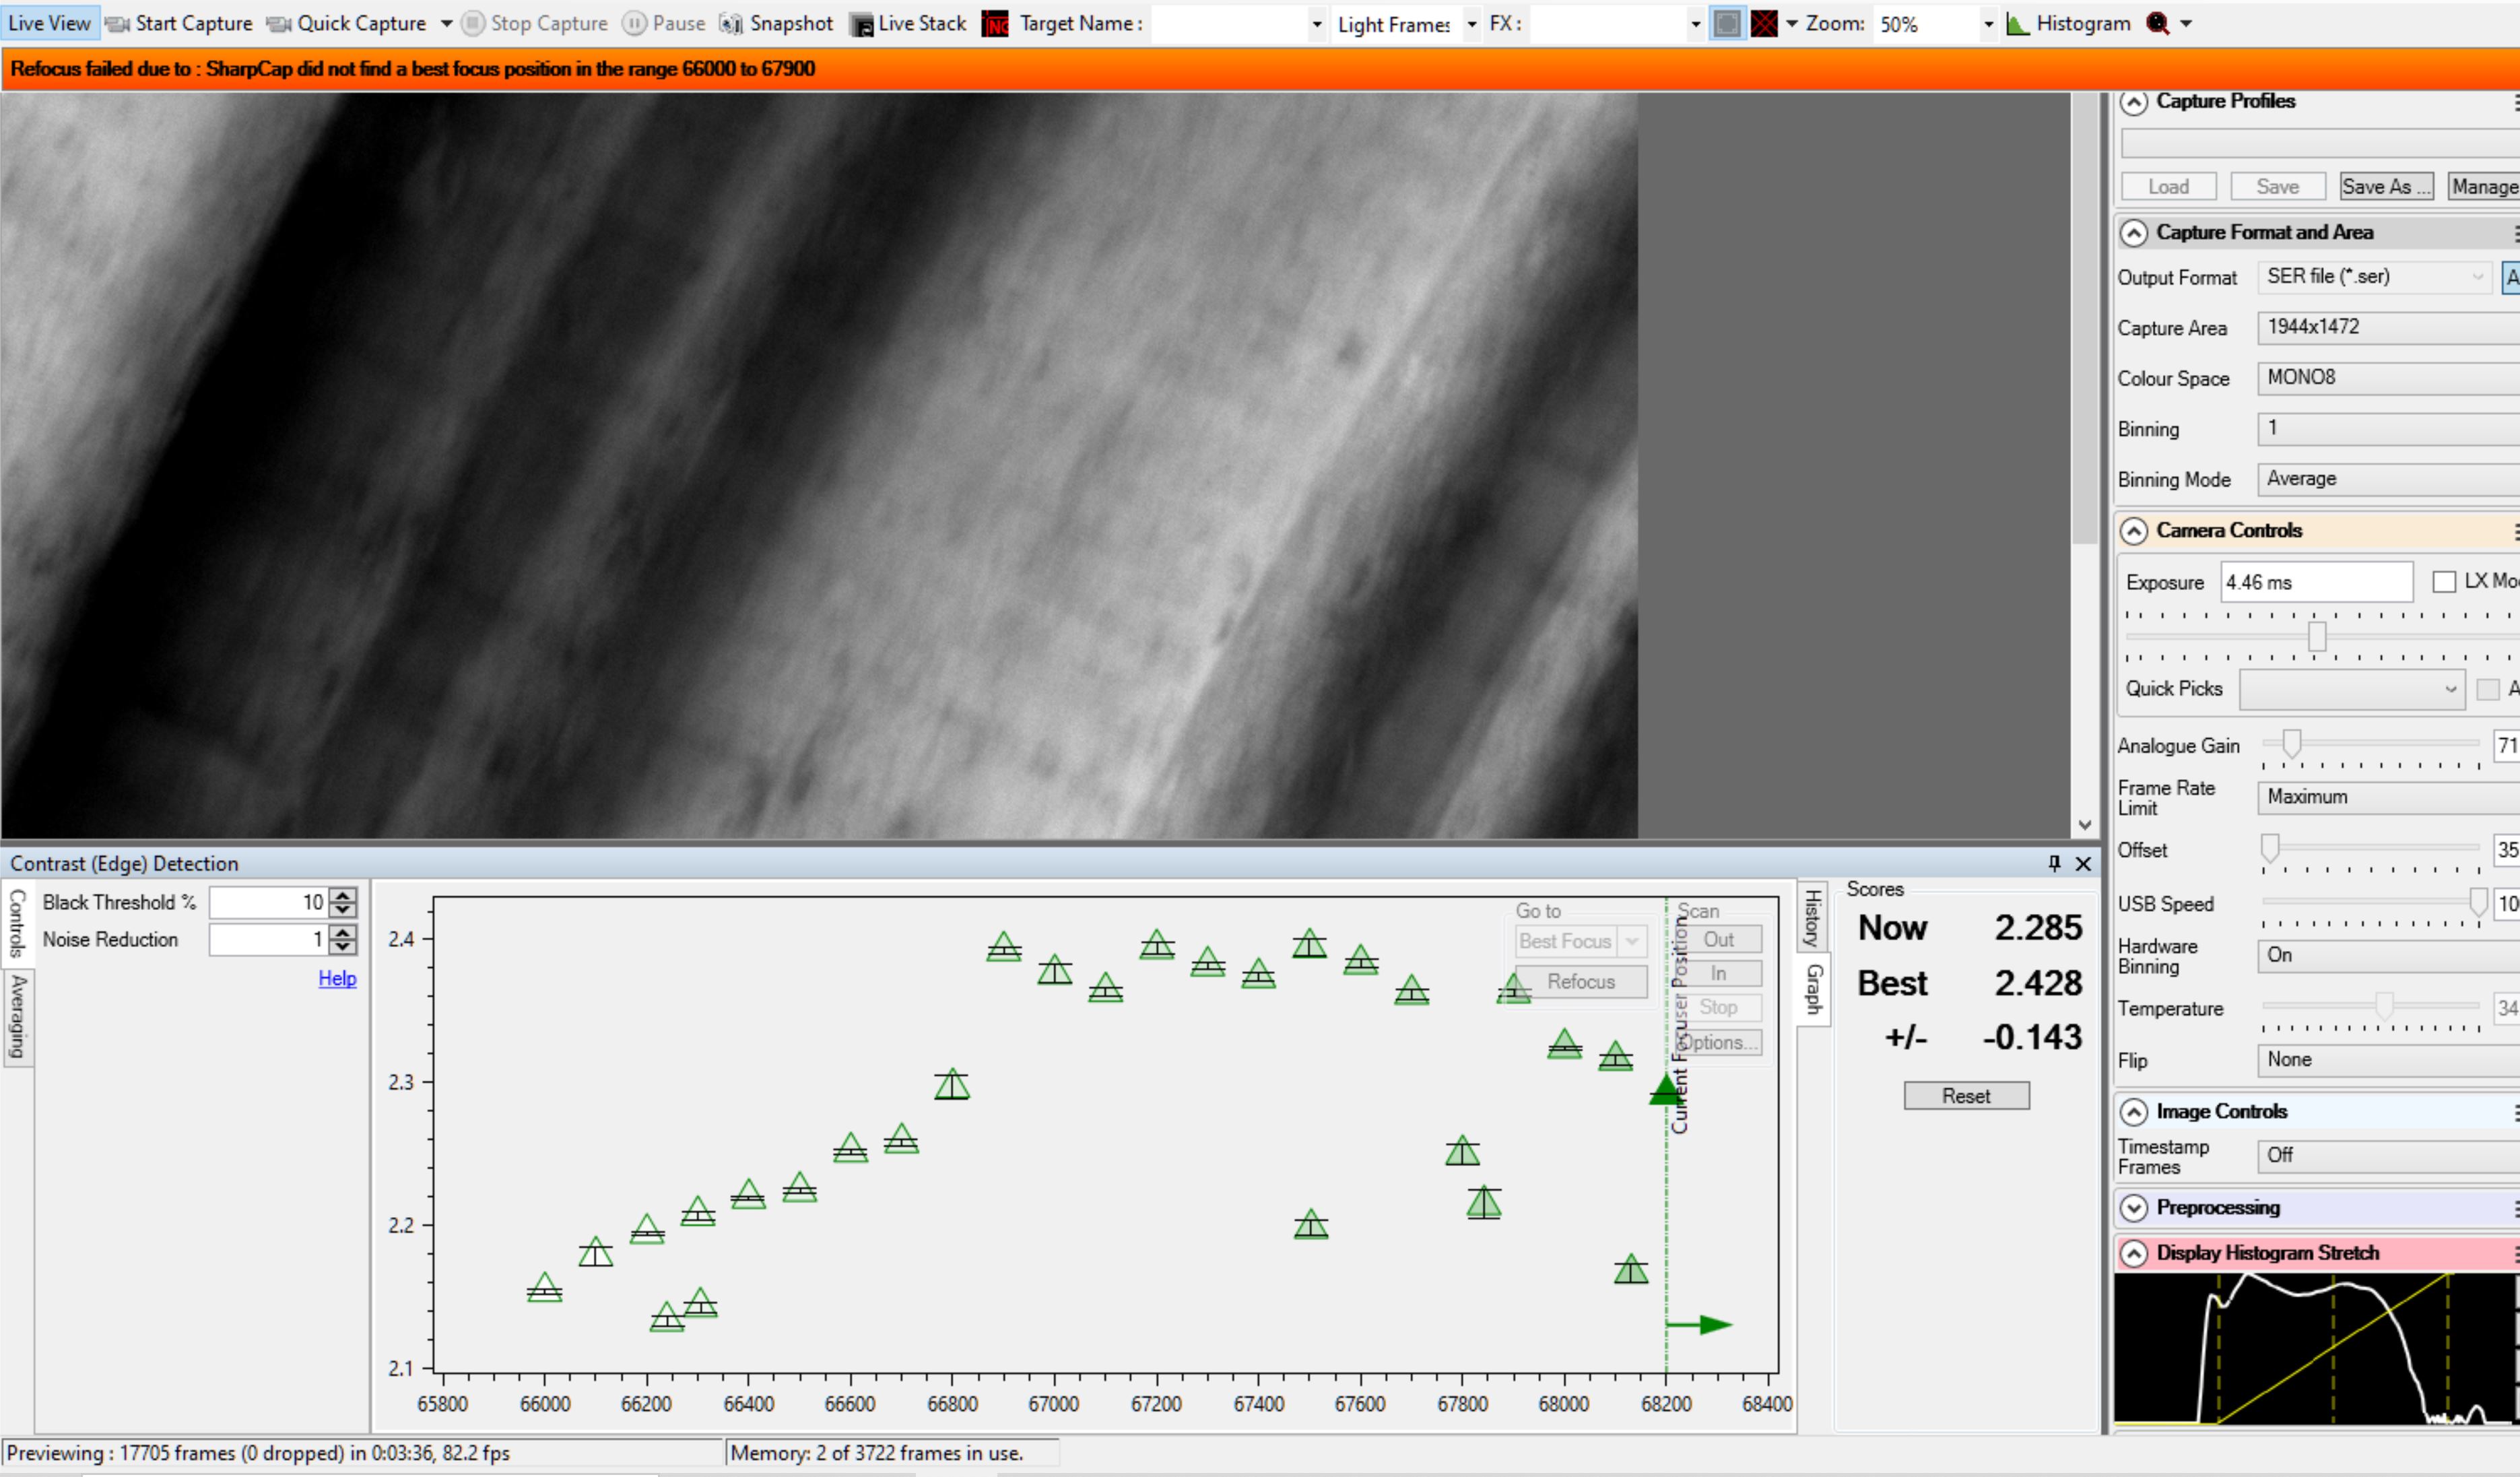
Task: Click the Pause icon
Action: pos(634,23)
